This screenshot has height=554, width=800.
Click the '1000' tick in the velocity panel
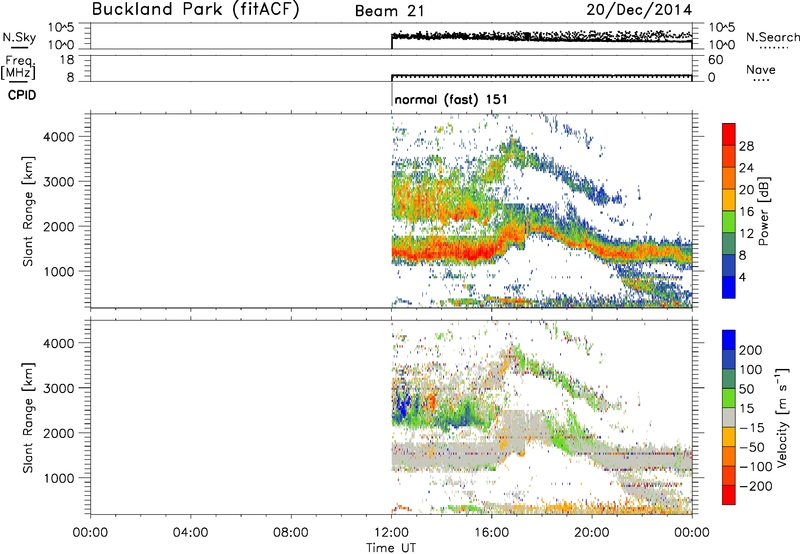tap(59, 478)
